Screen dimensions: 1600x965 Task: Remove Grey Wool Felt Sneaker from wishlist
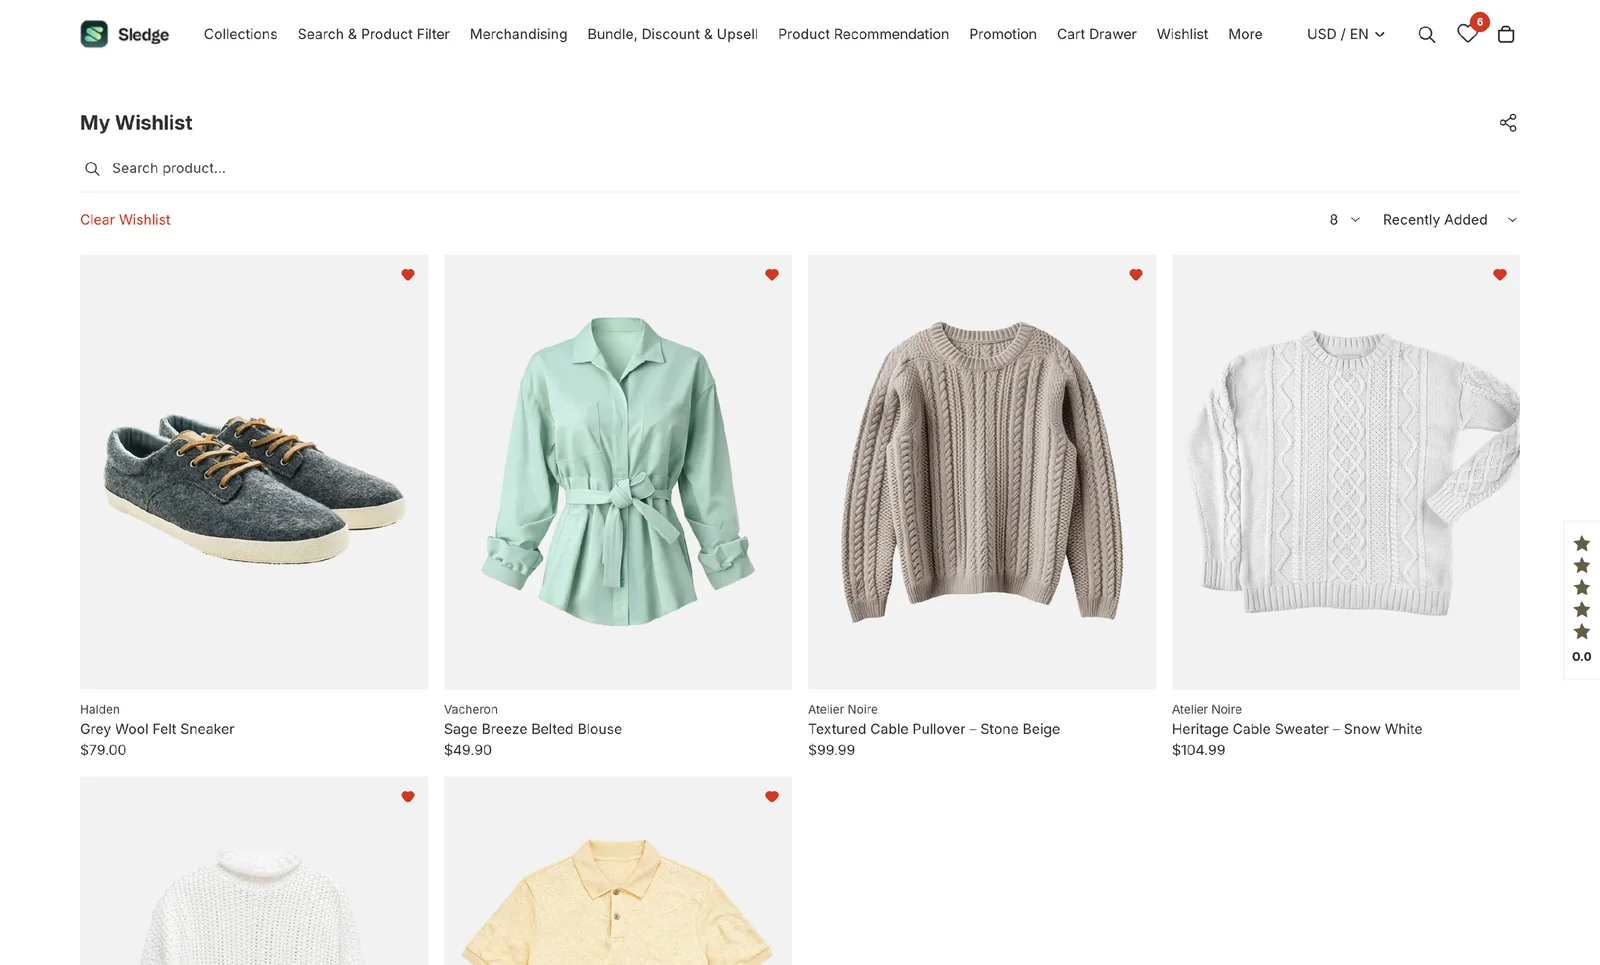pyautogui.click(x=408, y=275)
